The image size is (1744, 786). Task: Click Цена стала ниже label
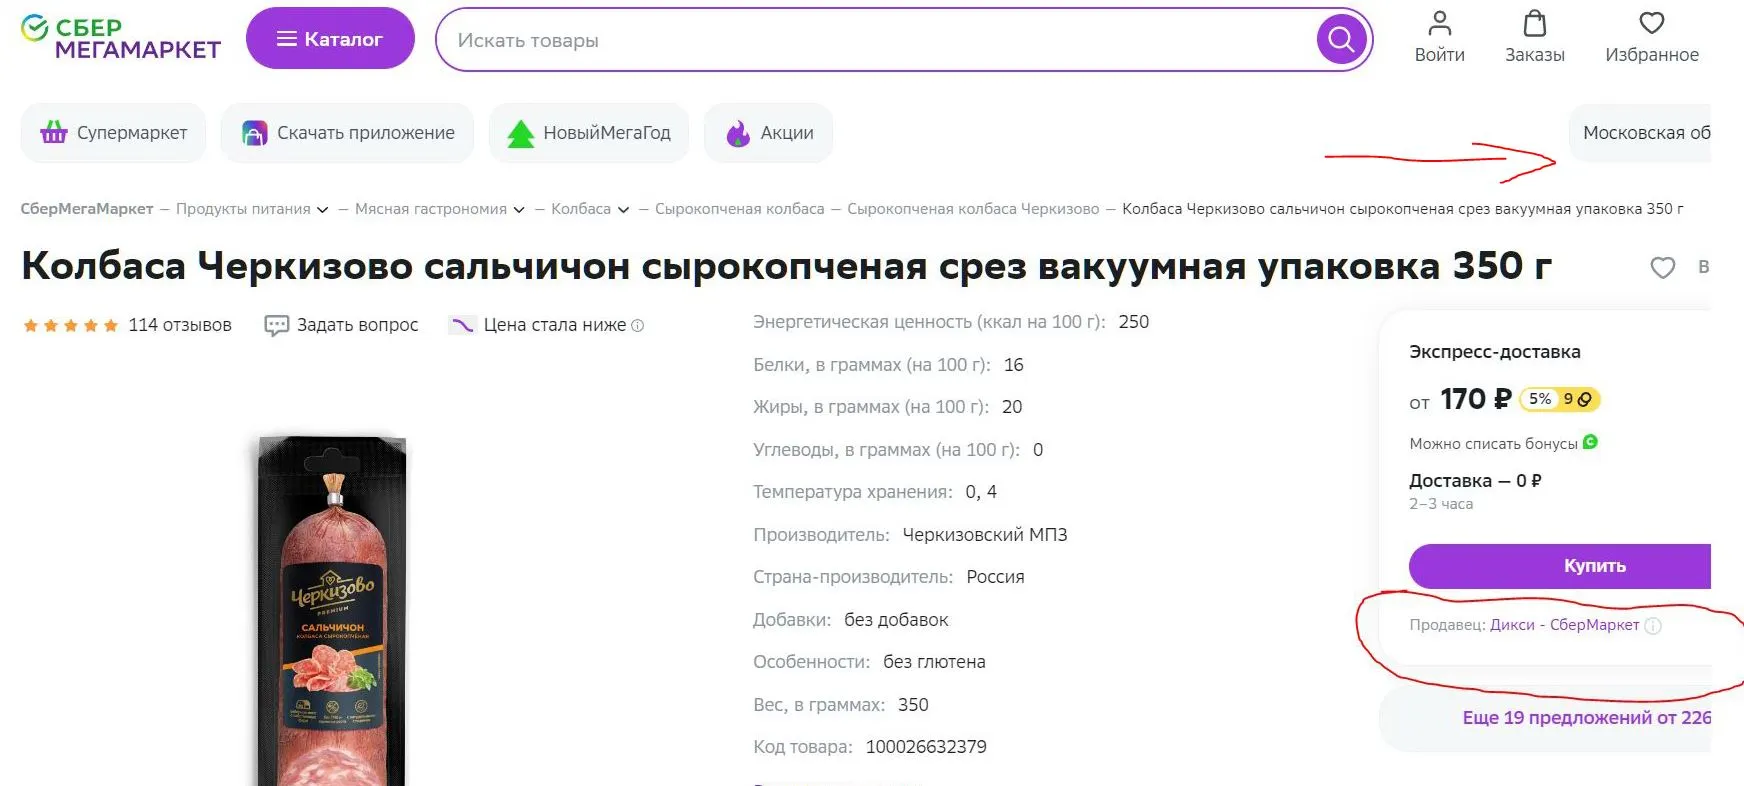(555, 325)
